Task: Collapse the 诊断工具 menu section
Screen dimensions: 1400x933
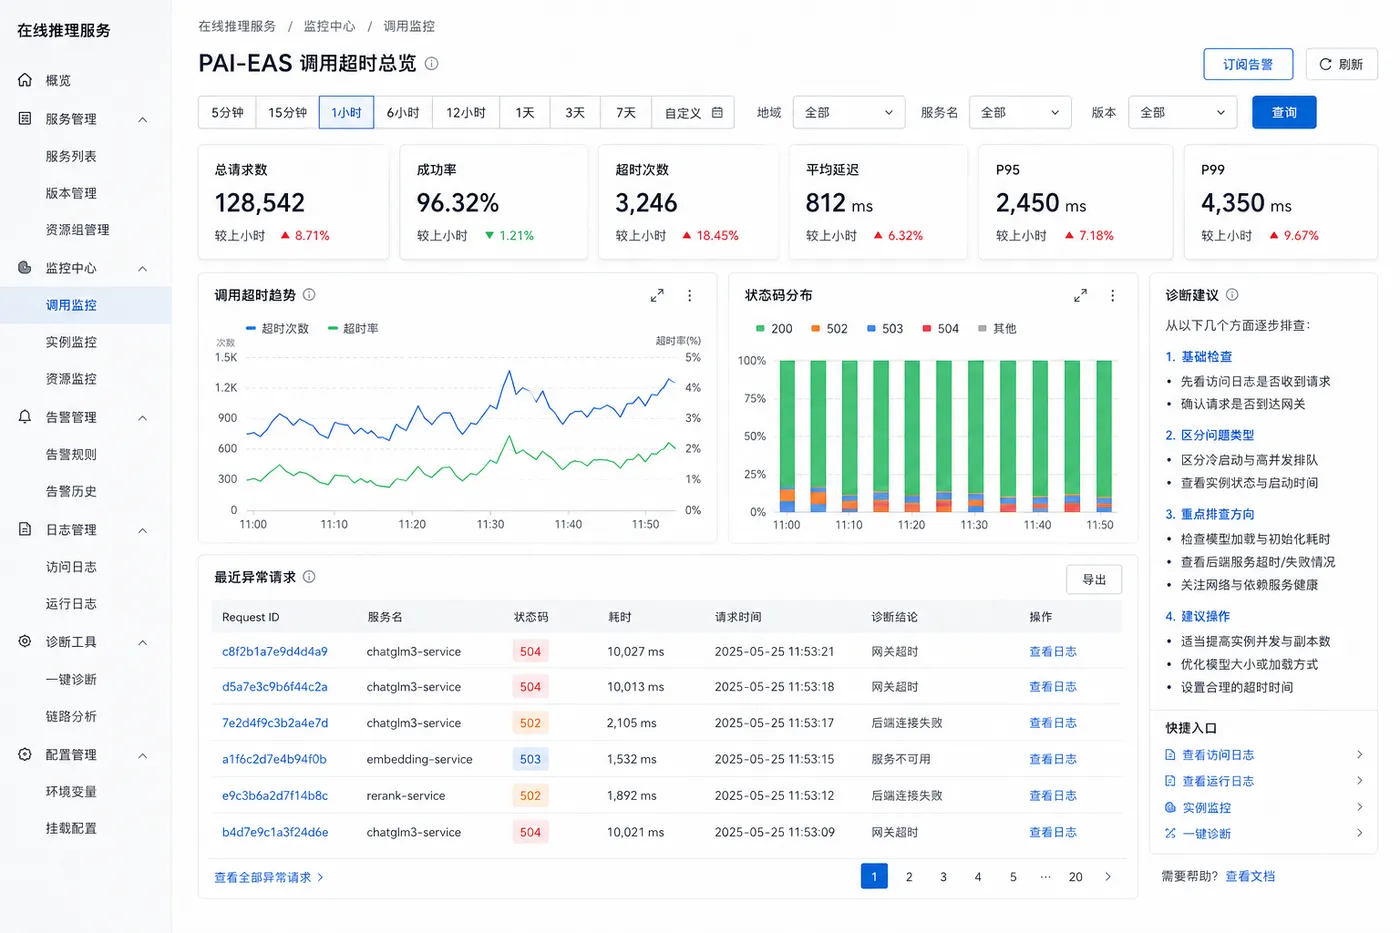Action: tap(142, 643)
